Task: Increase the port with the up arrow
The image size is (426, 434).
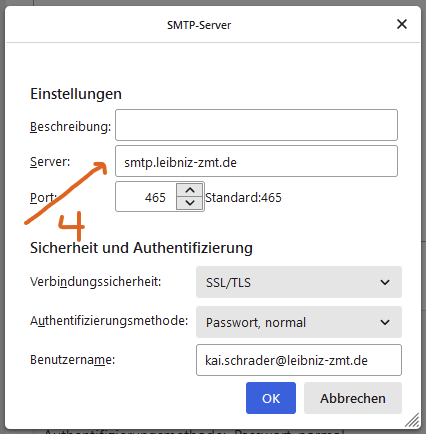Action: pos(190,190)
